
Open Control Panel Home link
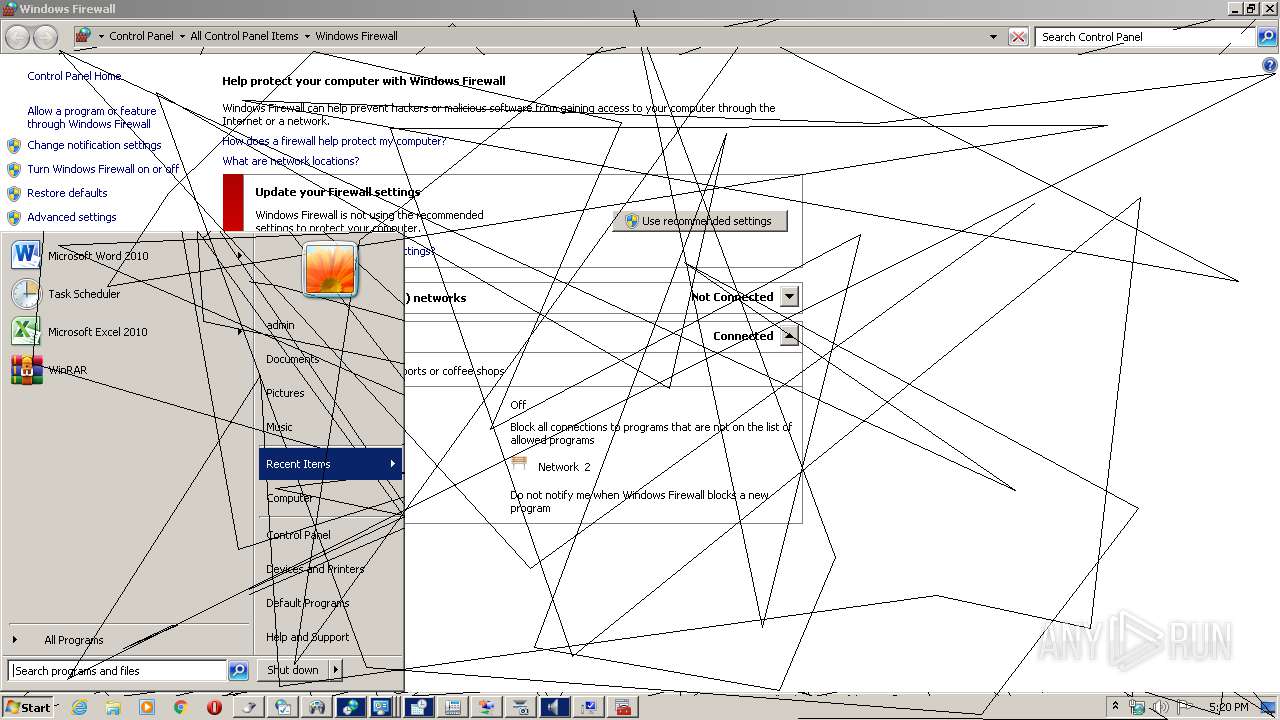74,76
